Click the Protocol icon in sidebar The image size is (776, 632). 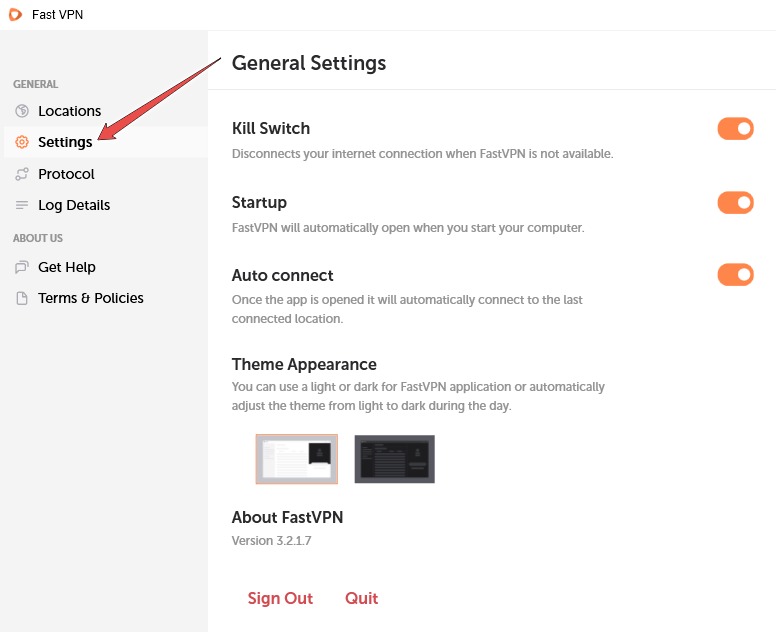(22, 174)
